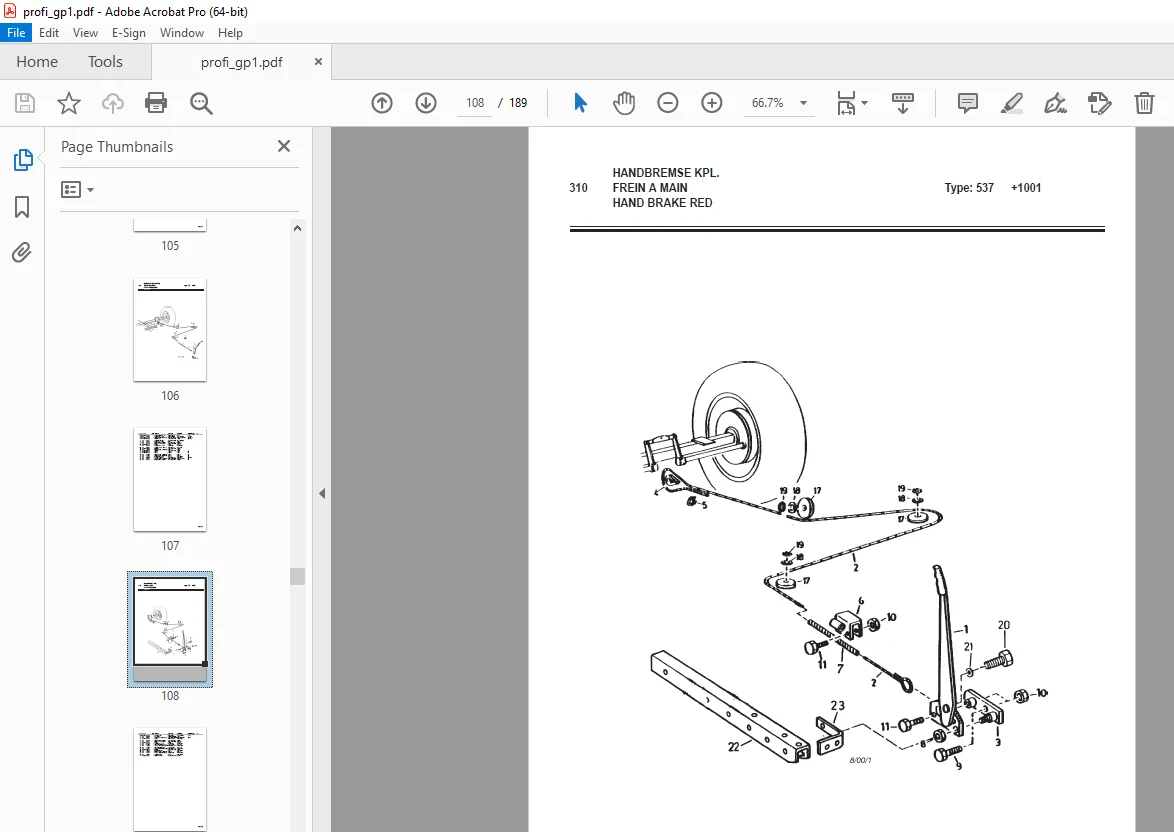Open the zoom level dropdown arrow
The width and height of the screenshot is (1174, 832).
(803, 103)
